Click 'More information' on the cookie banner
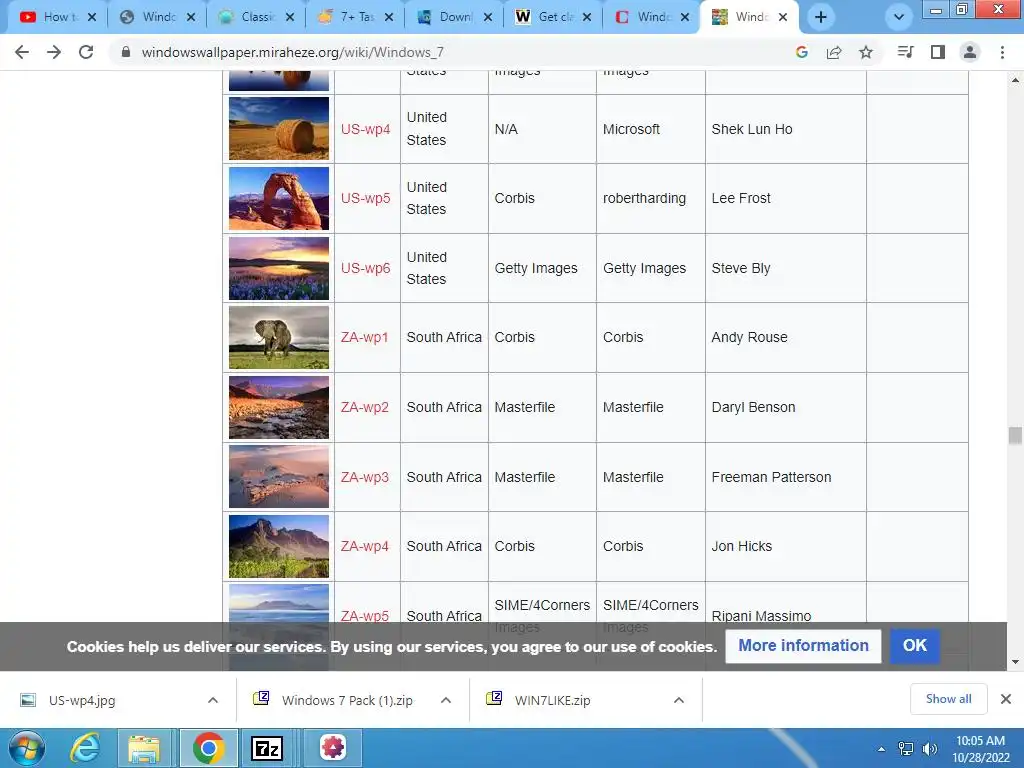1024x768 pixels. (803, 646)
